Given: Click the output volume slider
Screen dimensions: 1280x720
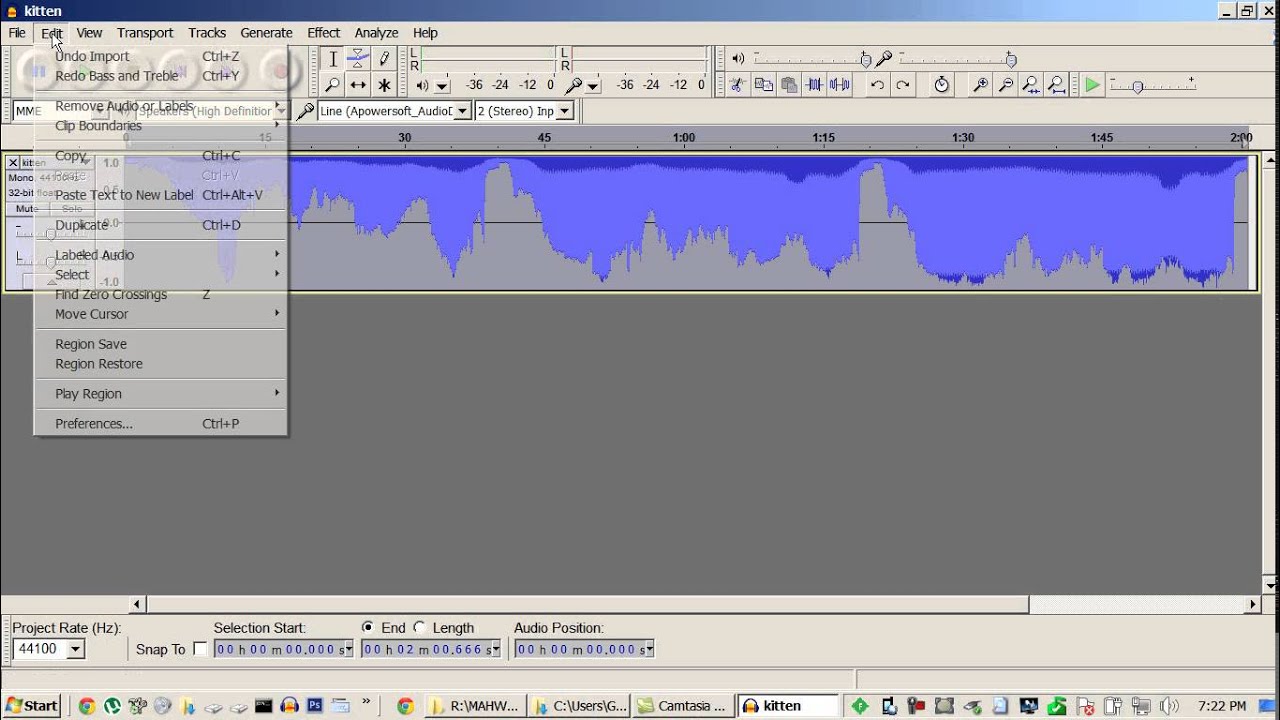Looking at the screenshot, I should coord(812,59).
